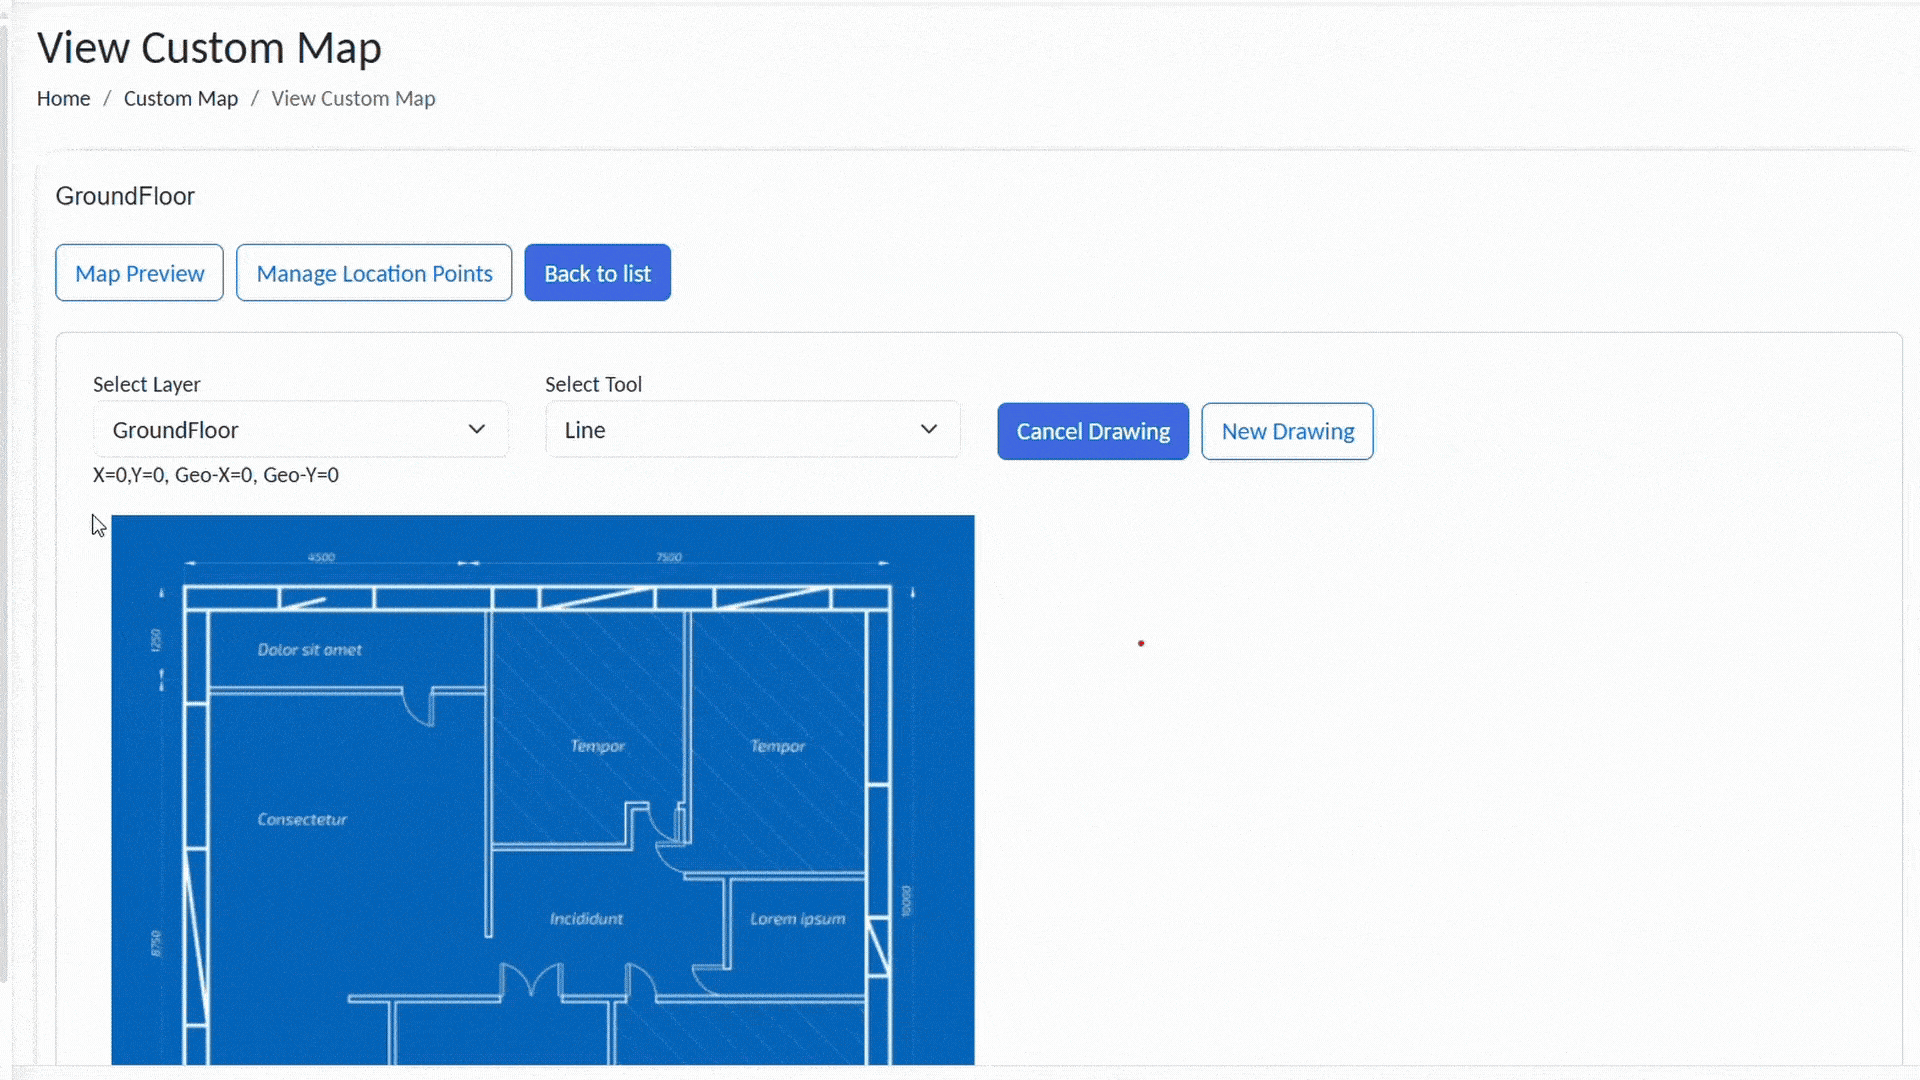Start a New Drawing
1920x1080 pixels.
[x=1287, y=431]
